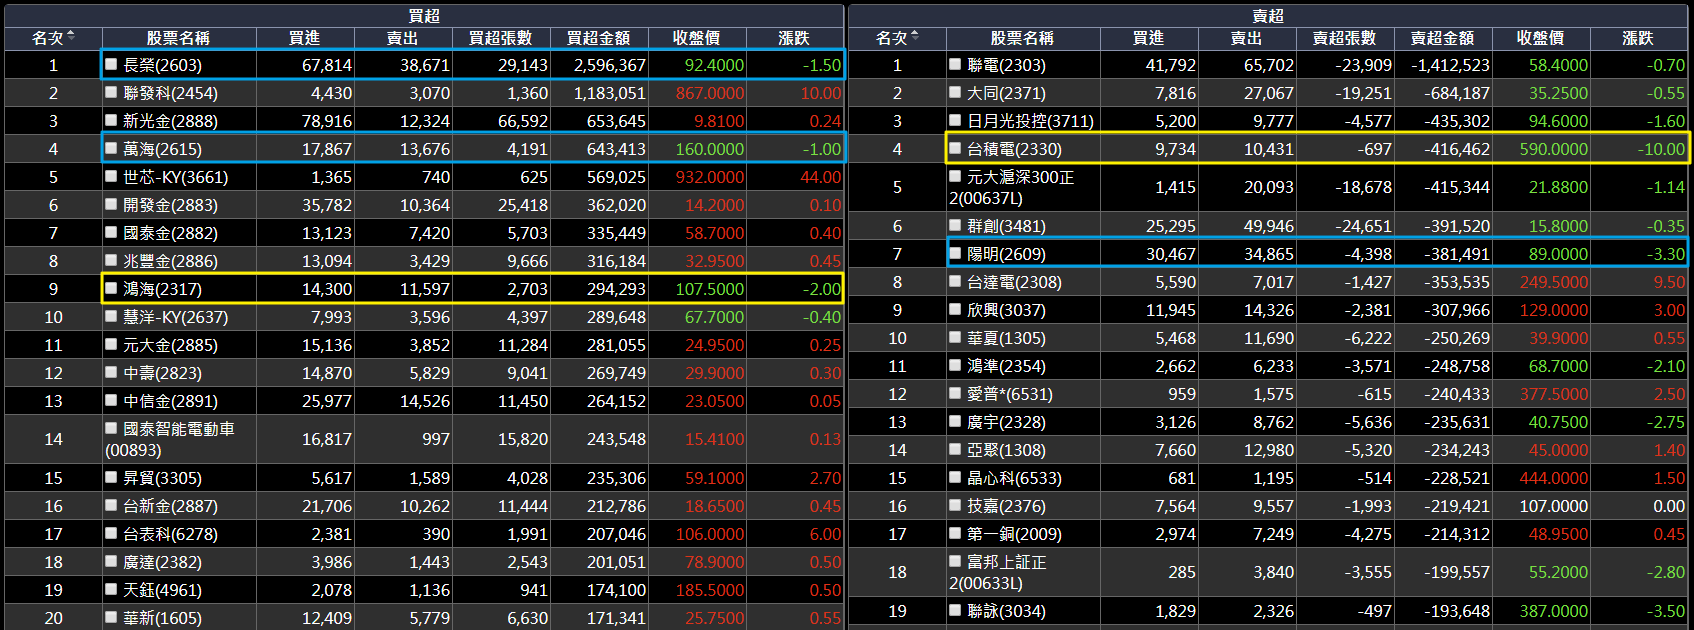Screen dimensions: 1694x630
Task: Open the 亞聚(1308) stock name
Action: click(1006, 450)
